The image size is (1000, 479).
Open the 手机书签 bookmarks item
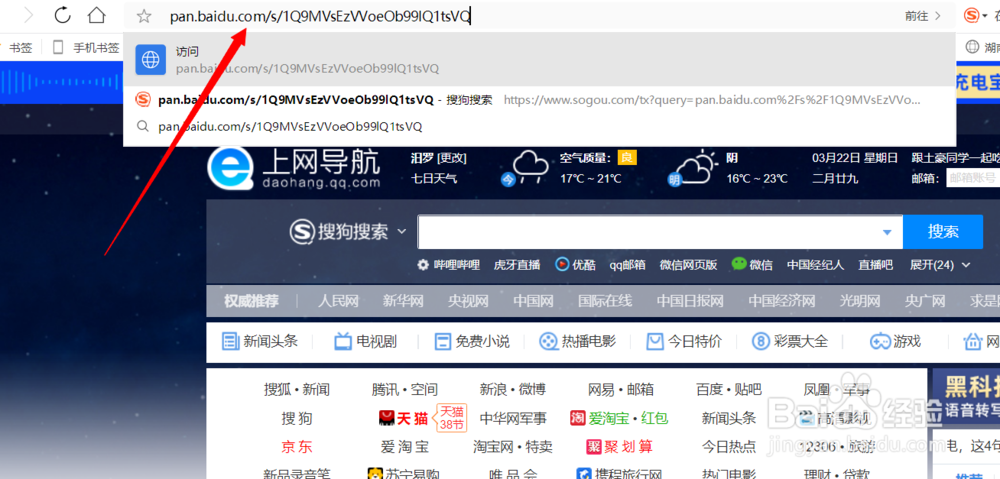pyautogui.click(x=86, y=48)
